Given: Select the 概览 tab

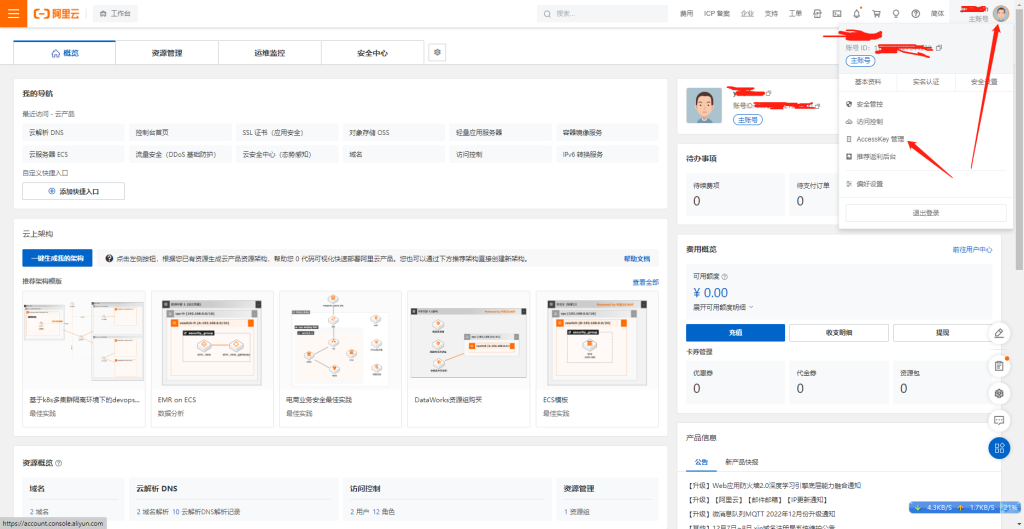Looking at the screenshot, I should tap(65, 53).
